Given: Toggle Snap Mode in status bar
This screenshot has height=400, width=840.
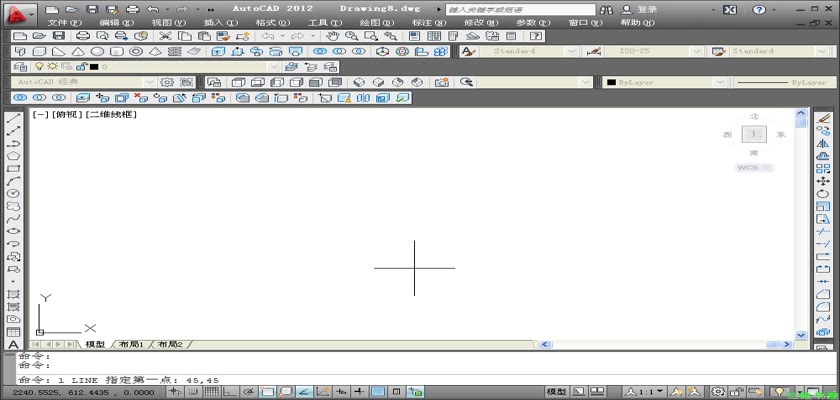Looking at the screenshot, I should 192,392.
